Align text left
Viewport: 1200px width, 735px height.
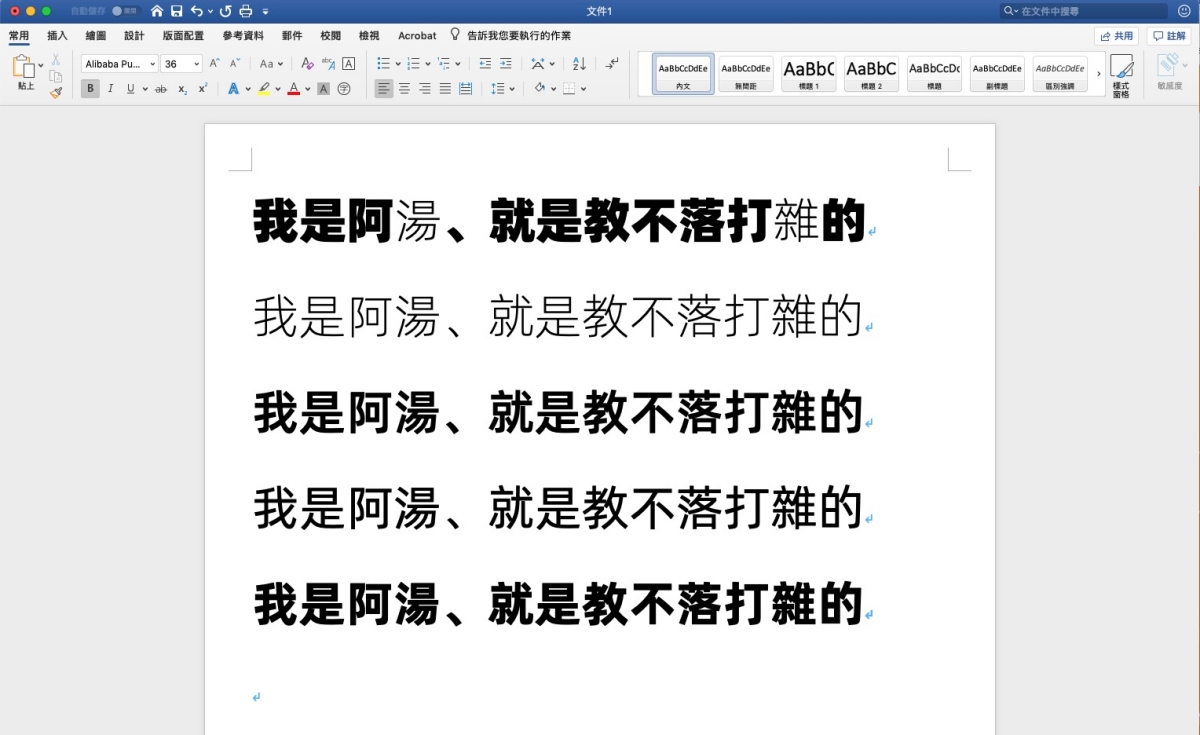tap(384, 88)
